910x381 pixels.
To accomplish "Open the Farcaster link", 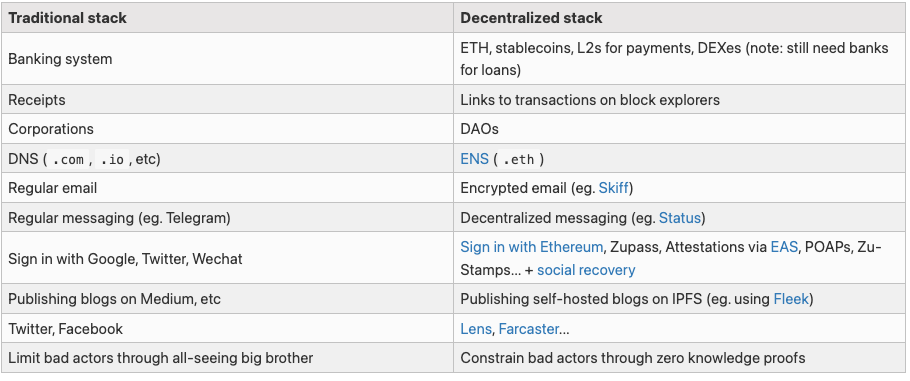I will point(529,329).
